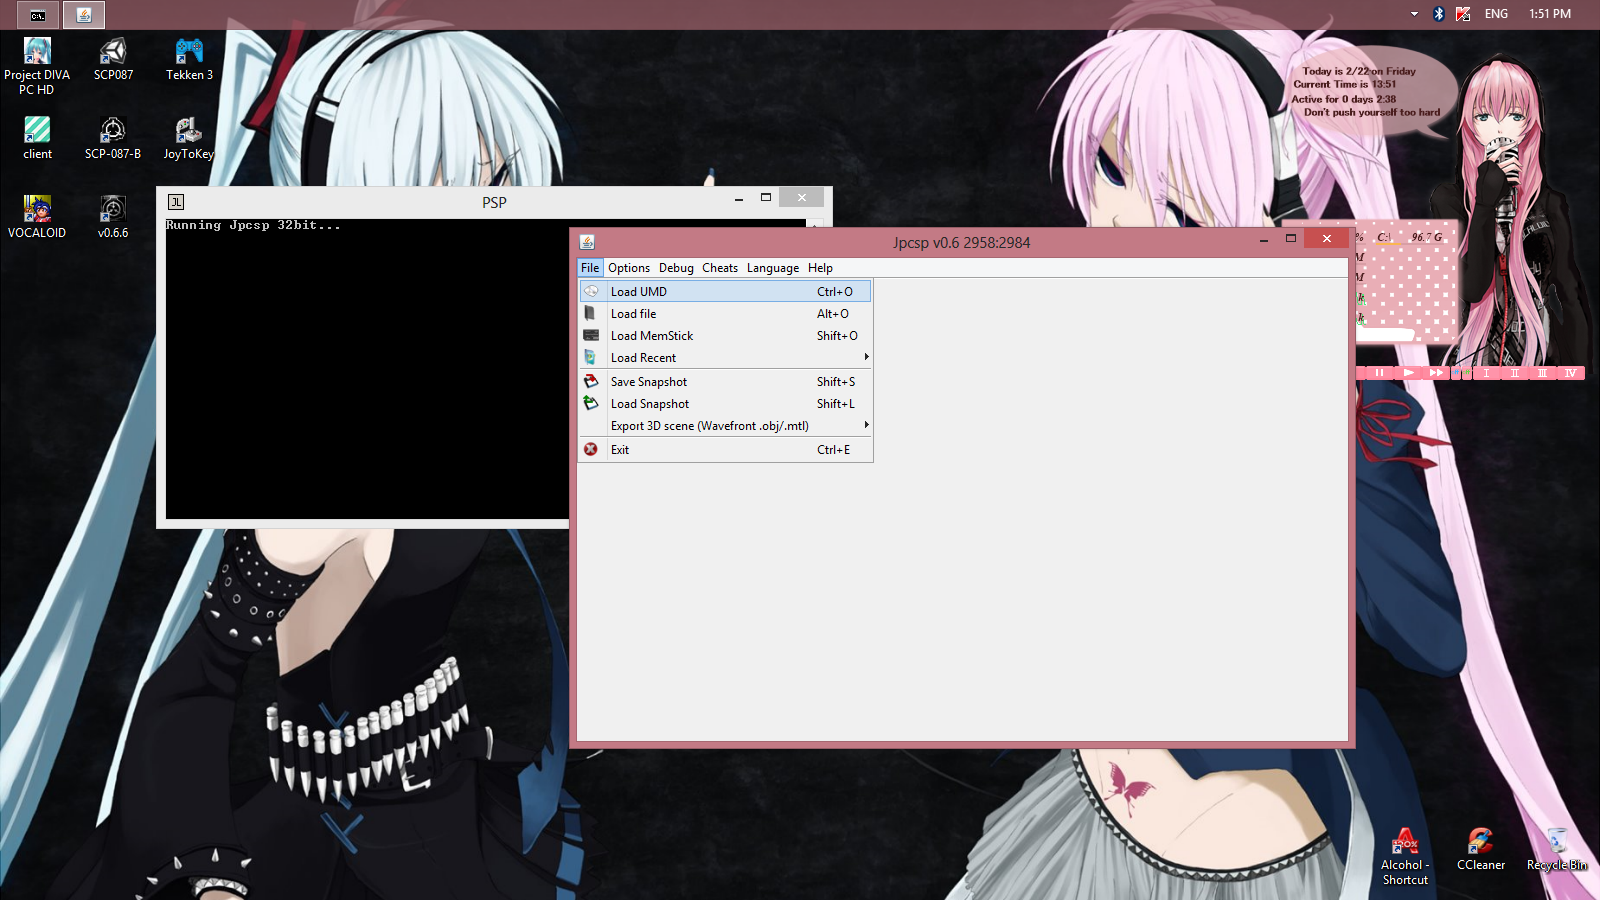Select preset IV on the music widget
Viewport: 1600px width, 900px height.
click(x=1570, y=373)
